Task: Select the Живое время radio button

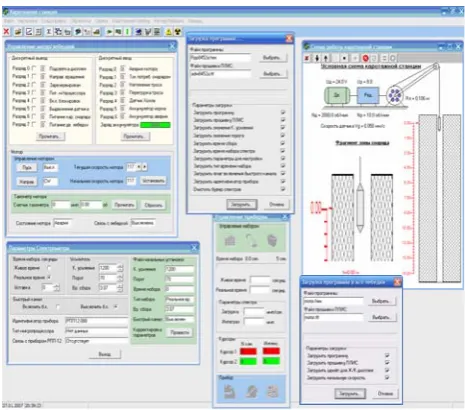Action: coord(49,268)
